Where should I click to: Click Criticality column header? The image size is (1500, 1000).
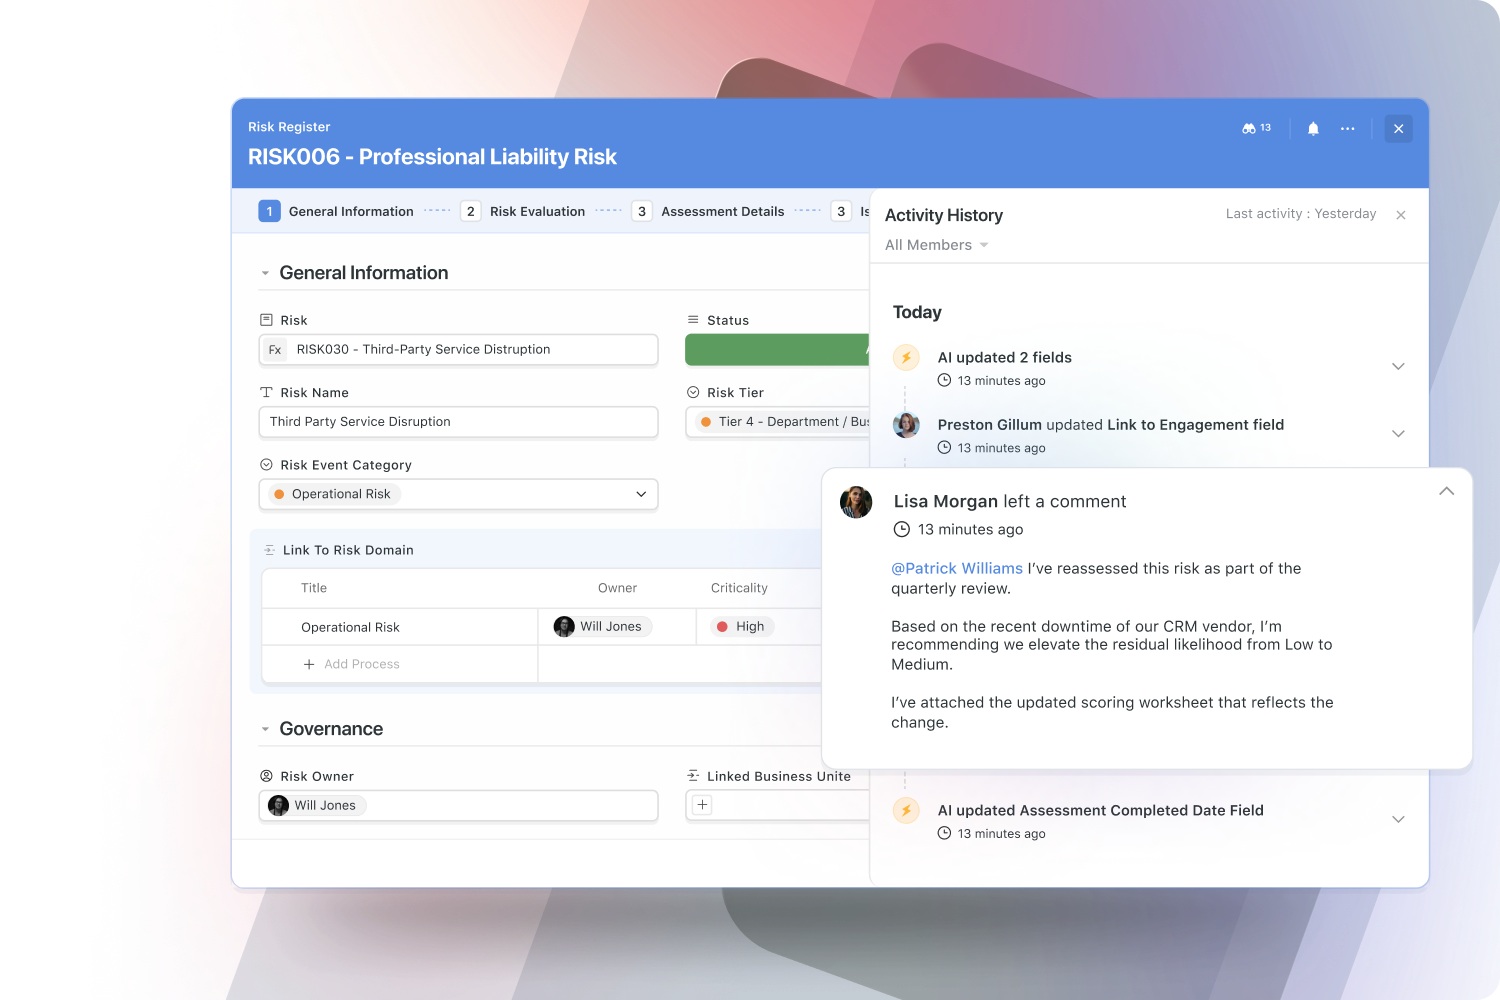pos(739,588)
